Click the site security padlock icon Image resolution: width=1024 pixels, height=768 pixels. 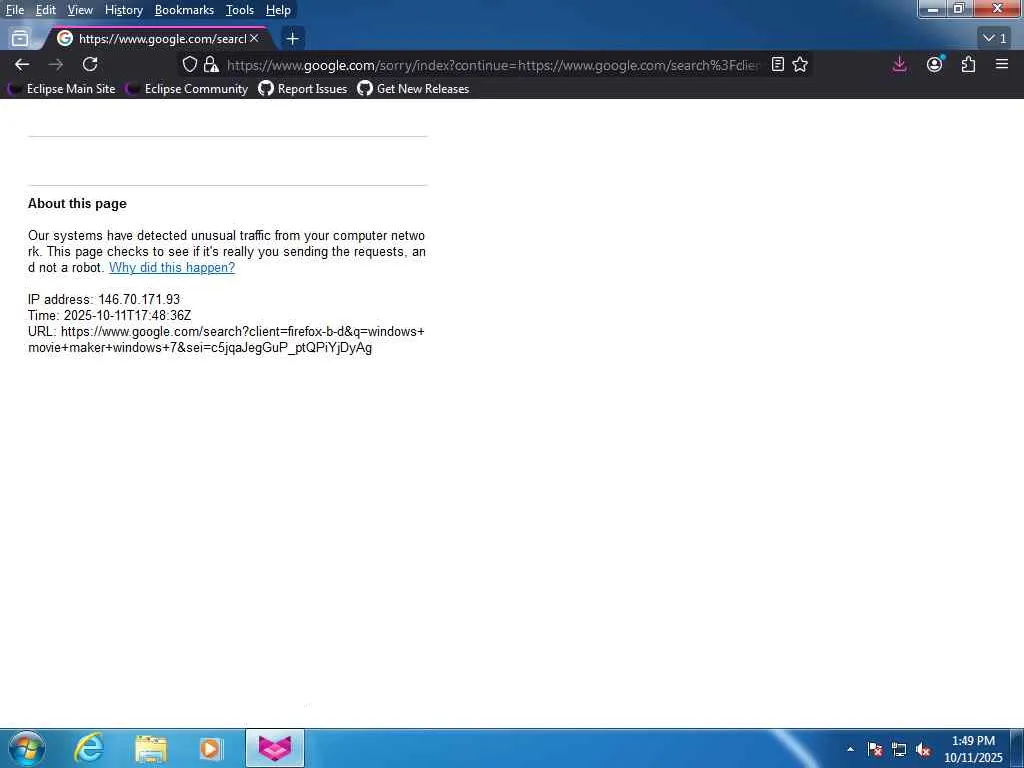[x=210, y=64]
